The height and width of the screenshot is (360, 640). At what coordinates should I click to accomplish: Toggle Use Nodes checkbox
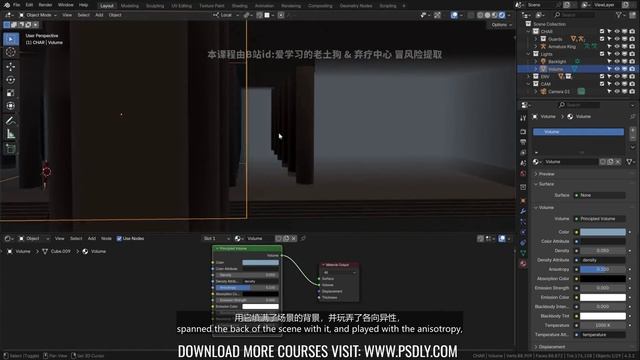119,238
